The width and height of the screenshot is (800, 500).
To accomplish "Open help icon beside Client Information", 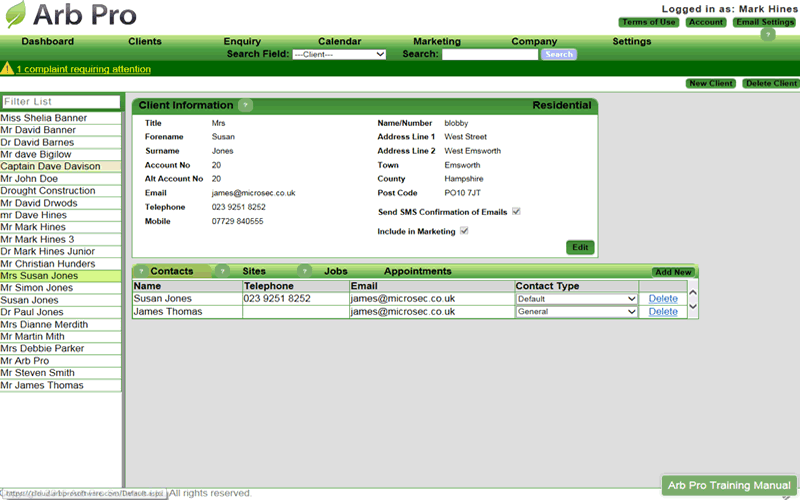I will pos(245,105).
